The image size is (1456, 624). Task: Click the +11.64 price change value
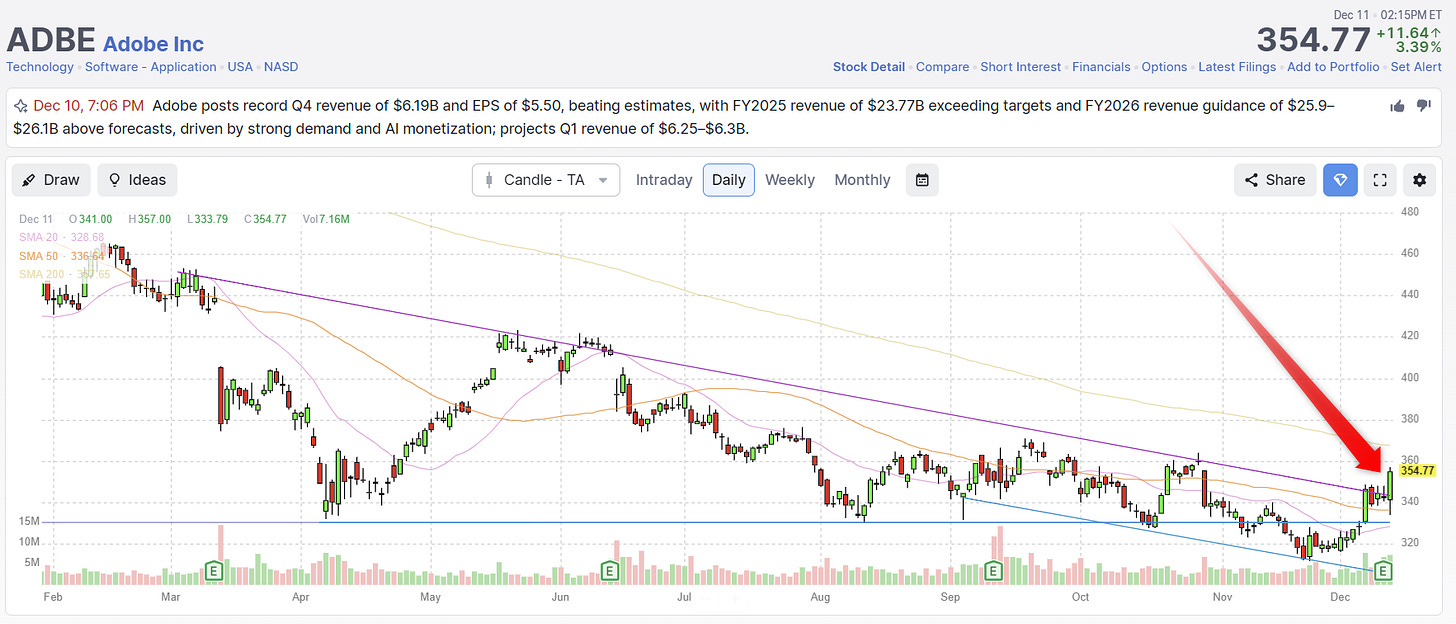tap(1404, 32)
